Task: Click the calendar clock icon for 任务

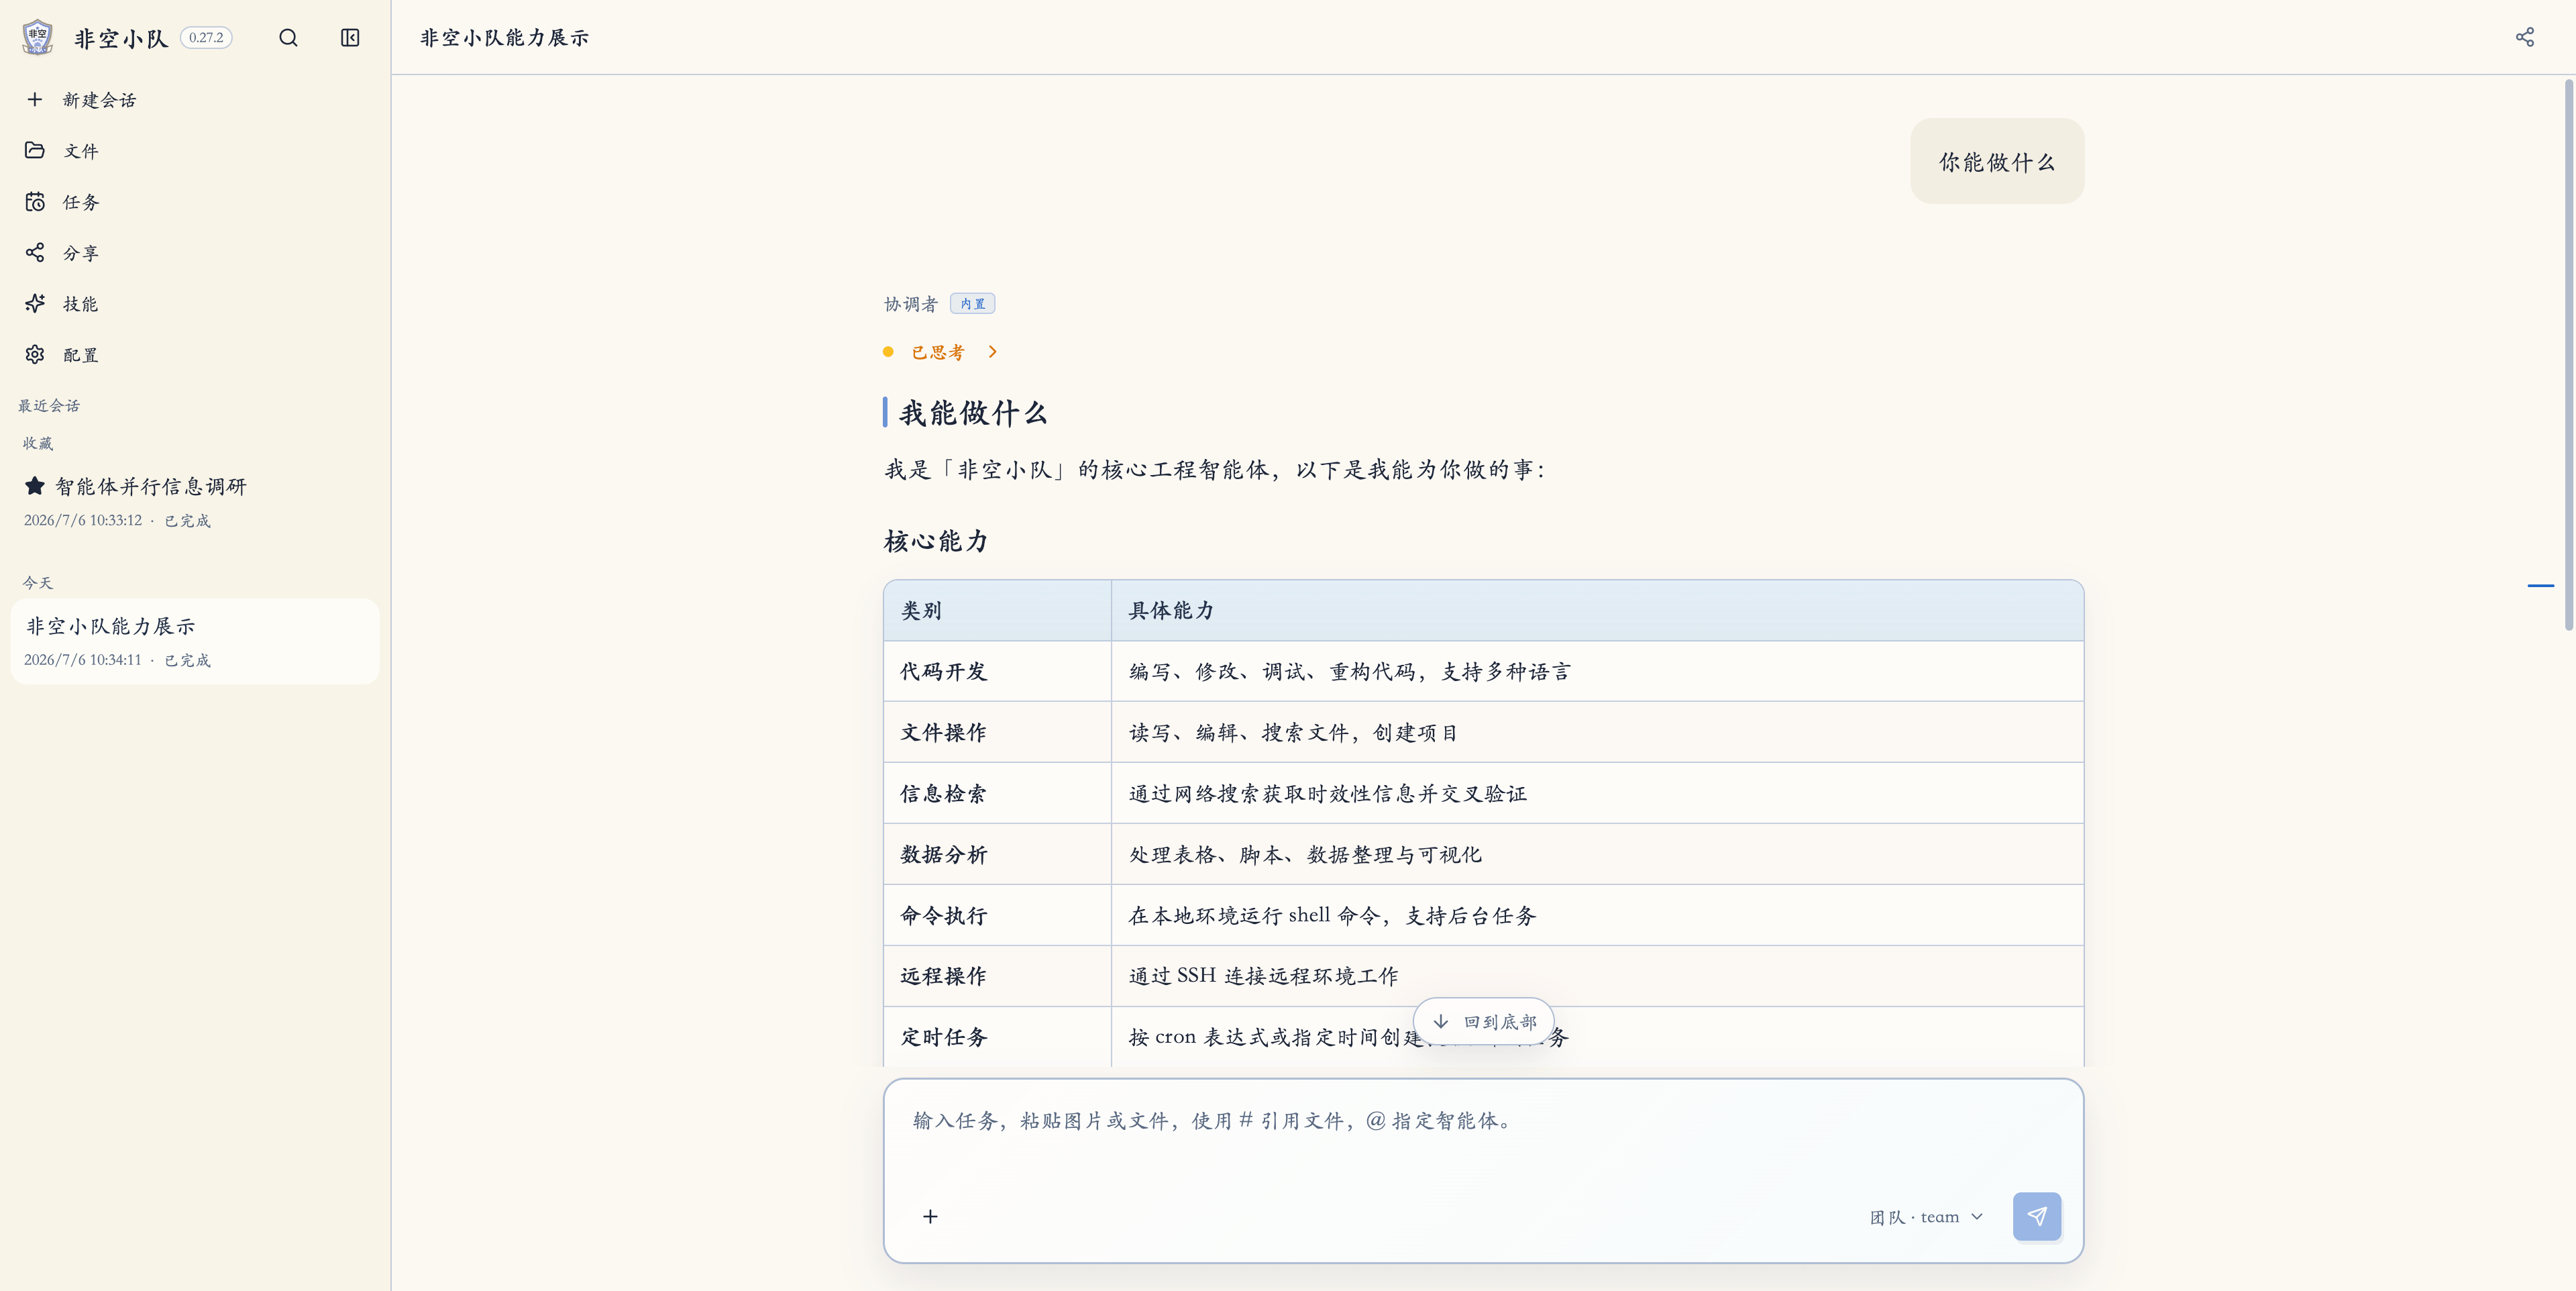Action: point(35,201)
